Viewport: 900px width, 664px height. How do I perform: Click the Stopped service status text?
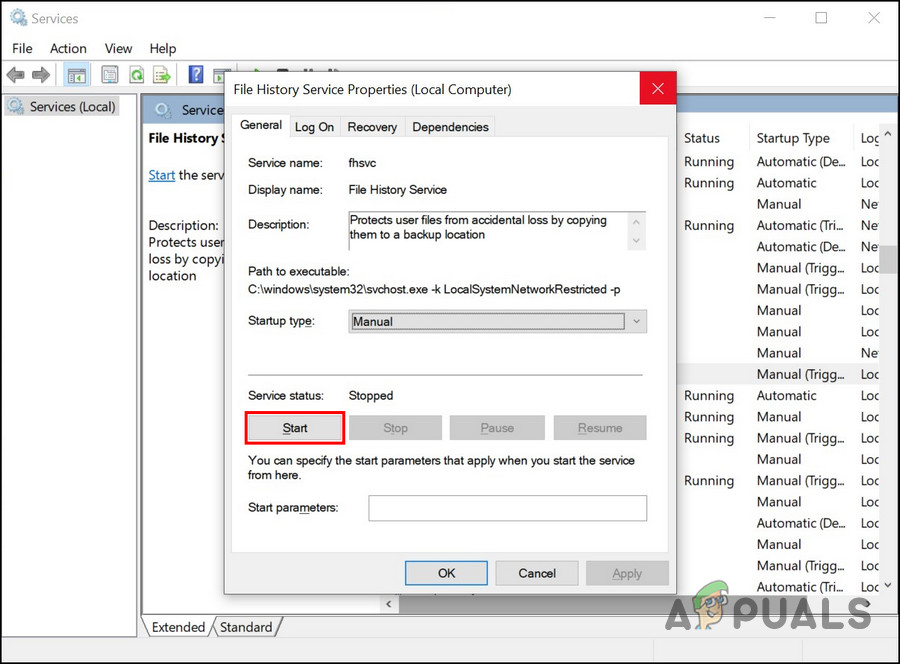371,395
